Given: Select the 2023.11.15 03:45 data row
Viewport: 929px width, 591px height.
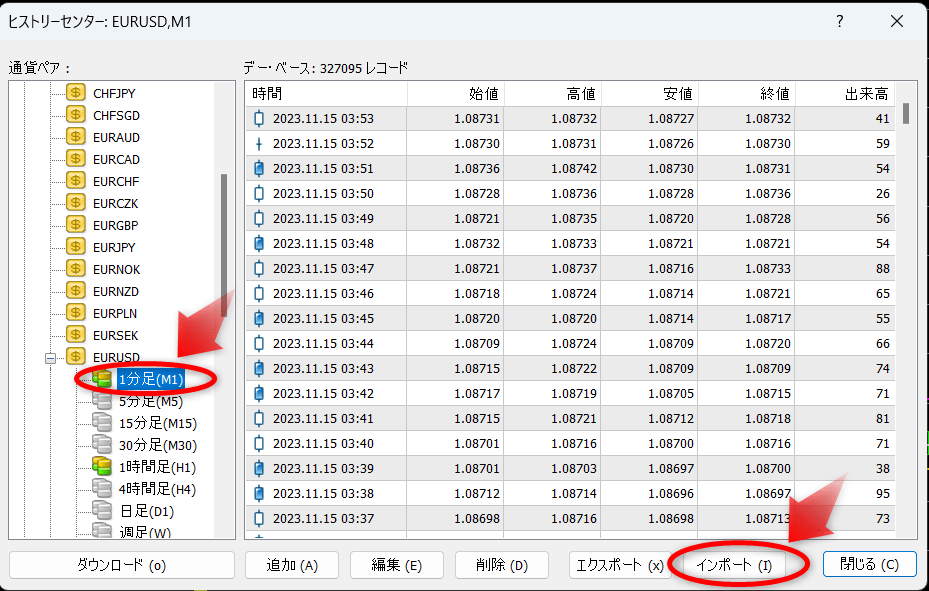Looking at the screenshot, I should click(x=450, y=318).
